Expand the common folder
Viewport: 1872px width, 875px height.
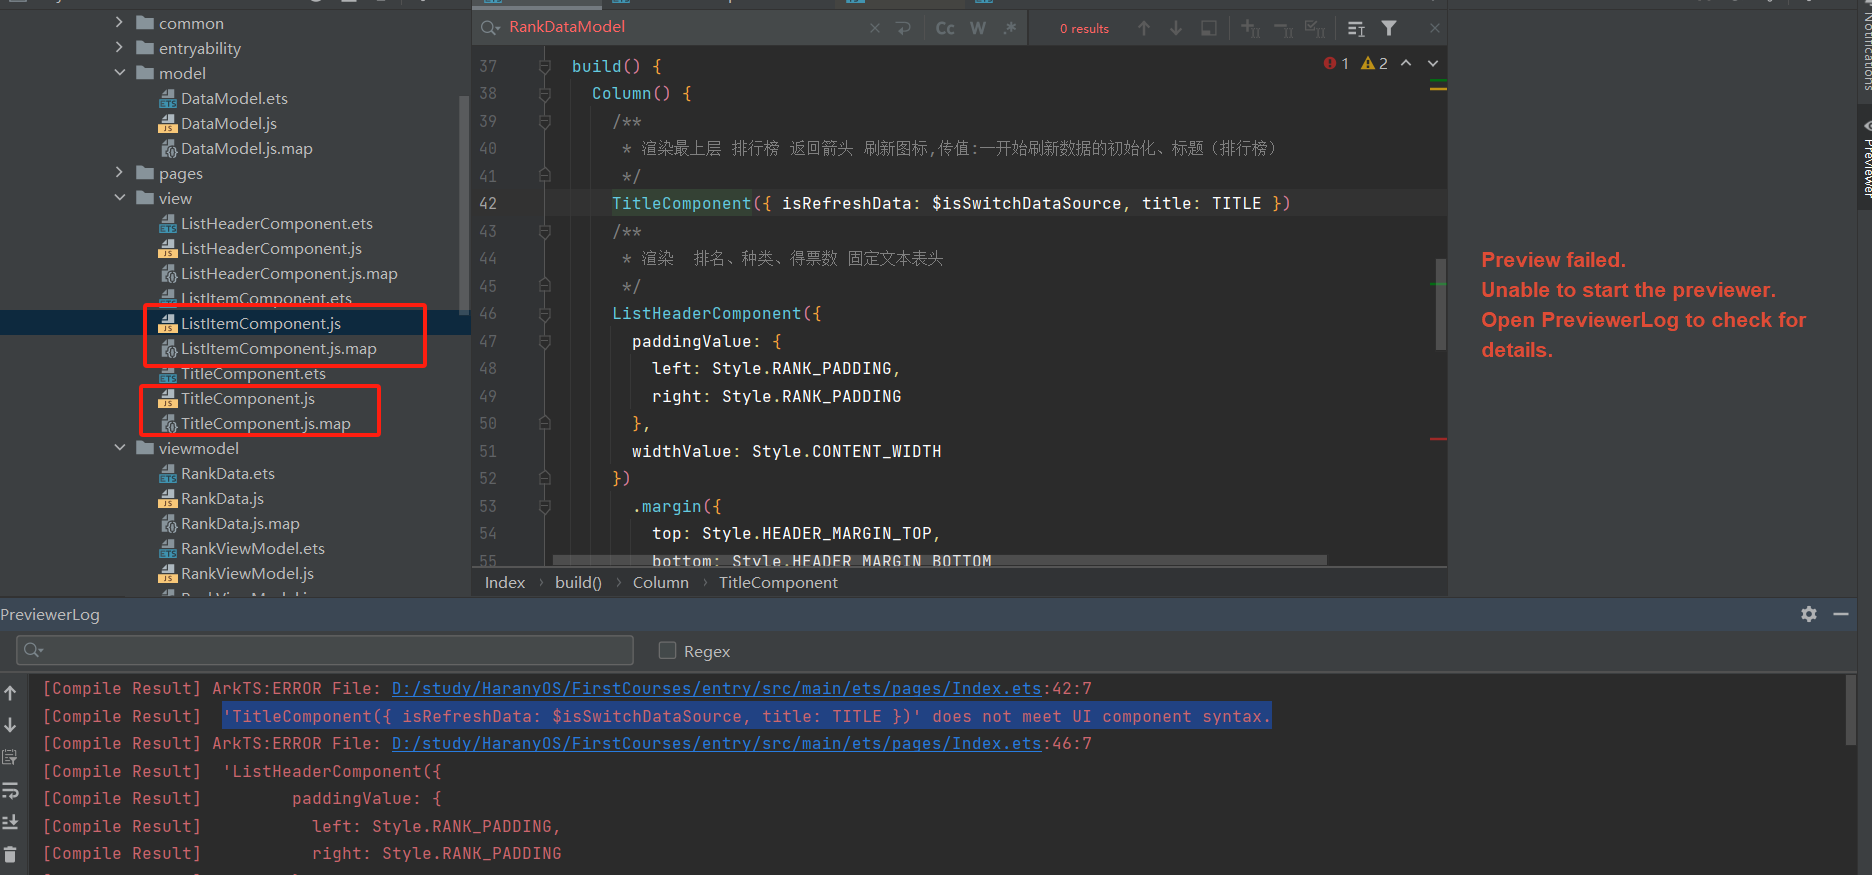click(119, 22)
